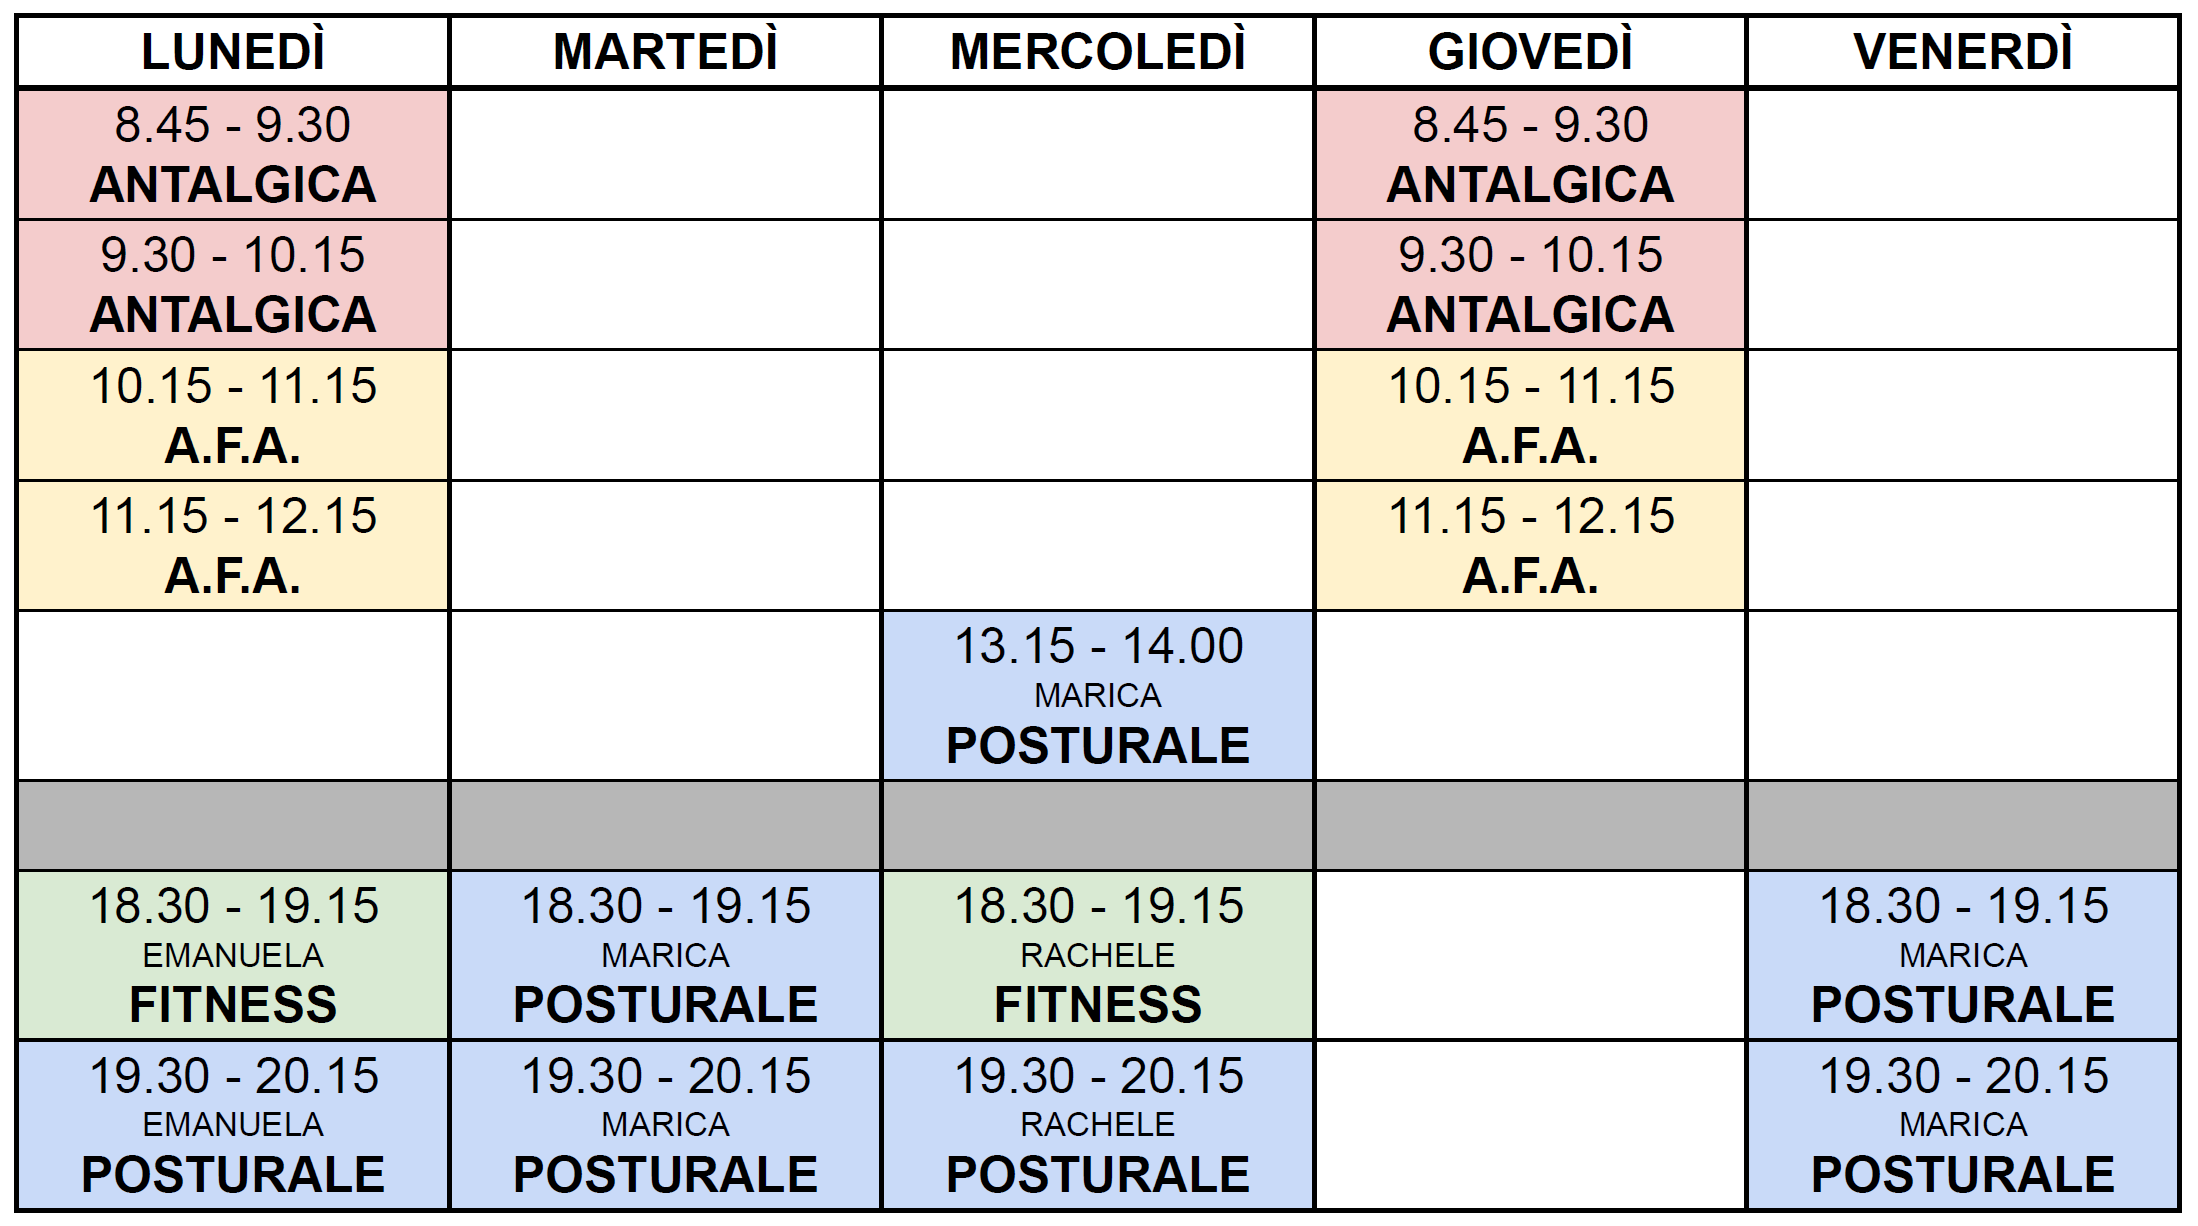Viewport: 2198px width, 1226px height.
Task: Click the MERCOLEDÌ header cell
Action: tap(1097, 52)
